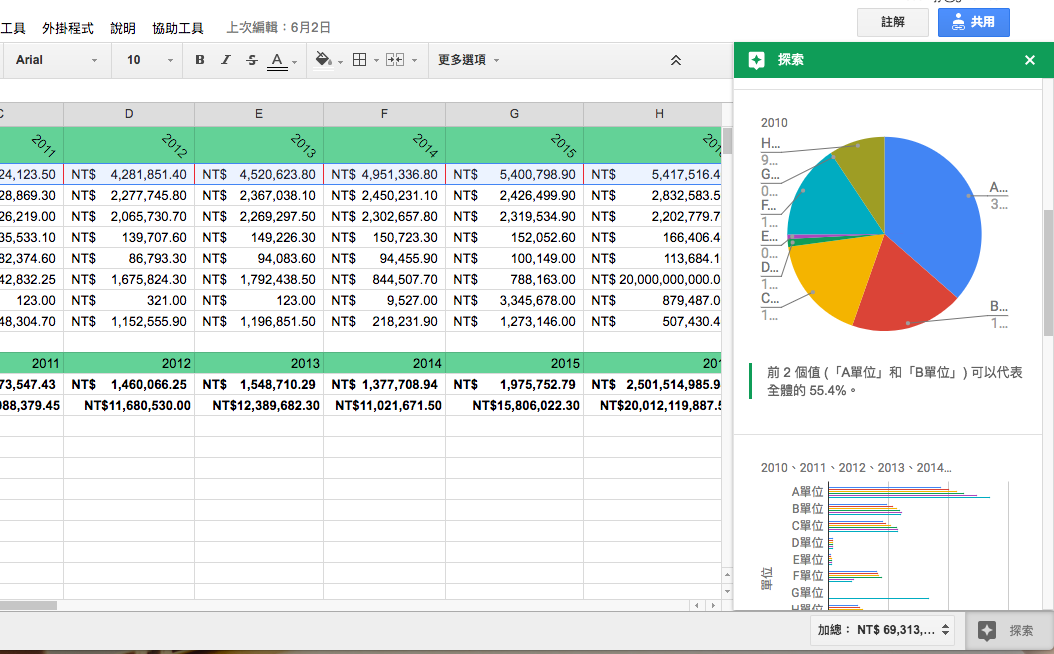
Task: Select cell with 150,723.30
Action: coord(384,237)
